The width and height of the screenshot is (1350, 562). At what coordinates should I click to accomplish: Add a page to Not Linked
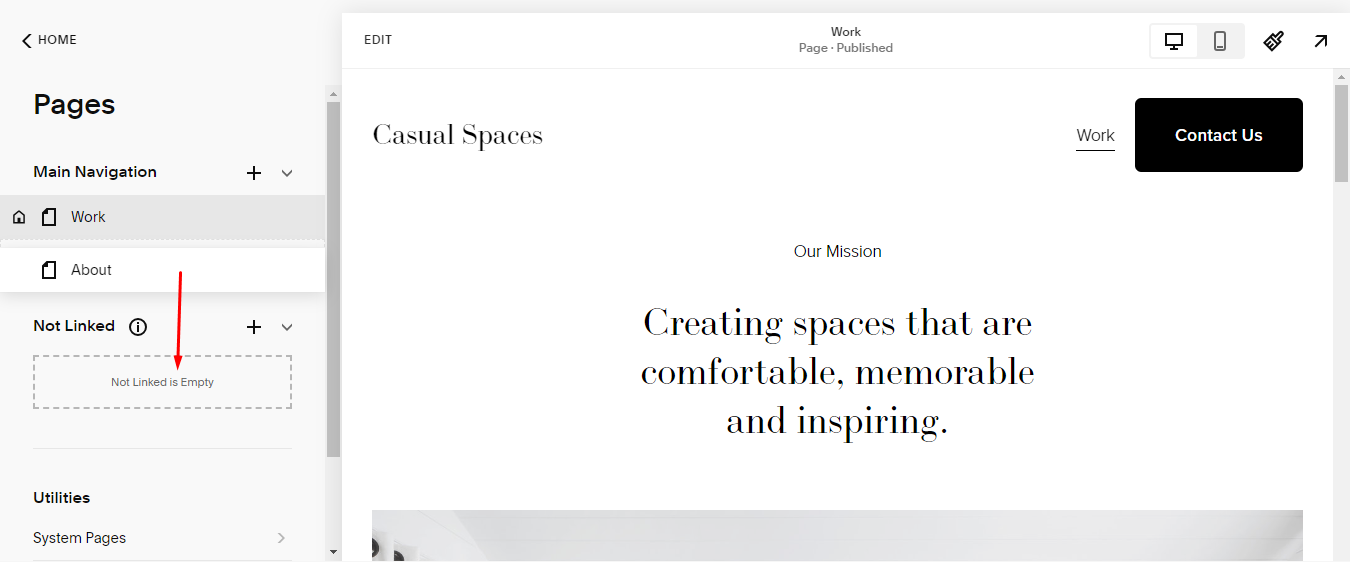coord(254,327)
